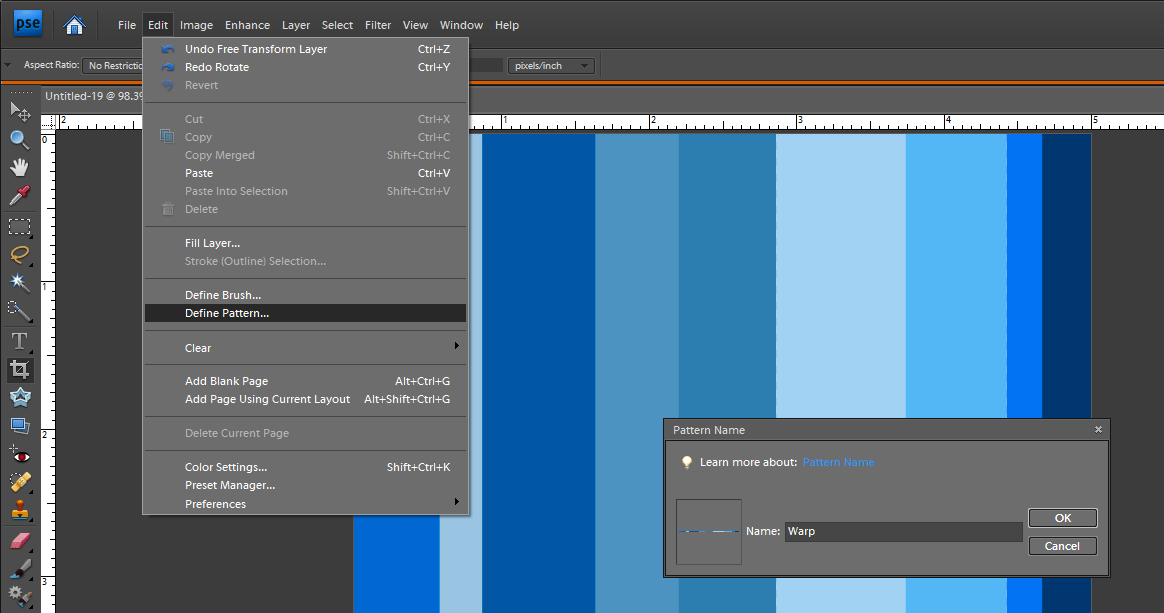
Task: Select the Move tool
Action: click(19, 110)
